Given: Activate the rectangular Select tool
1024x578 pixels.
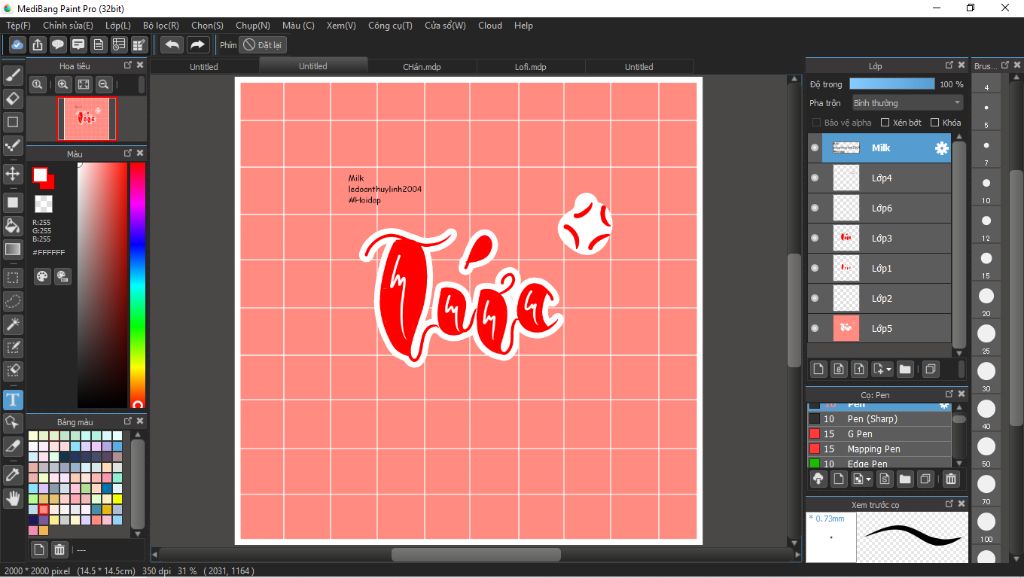Looking at the screenshot, I should [x=12, y=278].
